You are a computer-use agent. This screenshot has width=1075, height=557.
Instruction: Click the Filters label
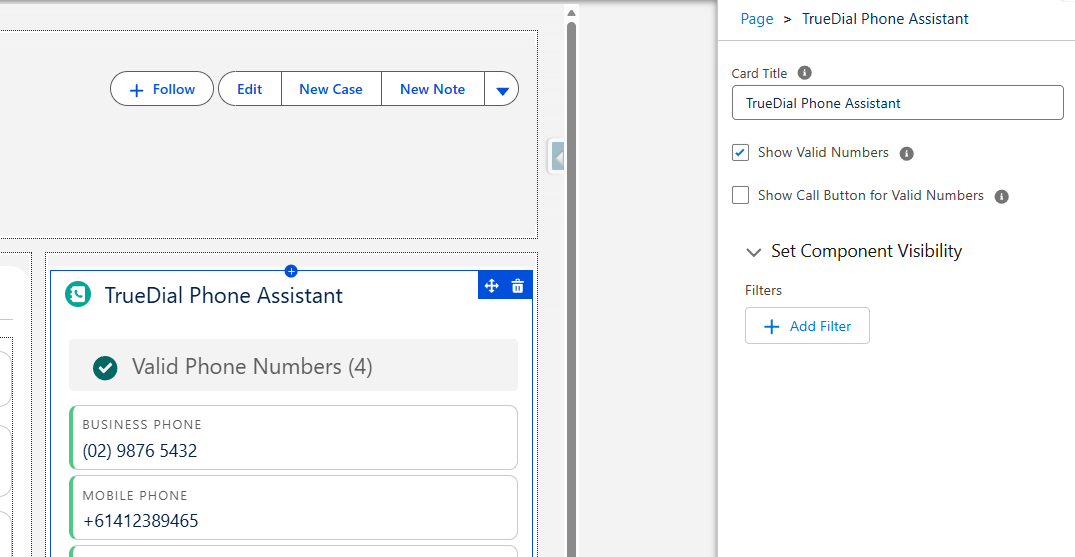pyautogui.click(x=763, y=290)
